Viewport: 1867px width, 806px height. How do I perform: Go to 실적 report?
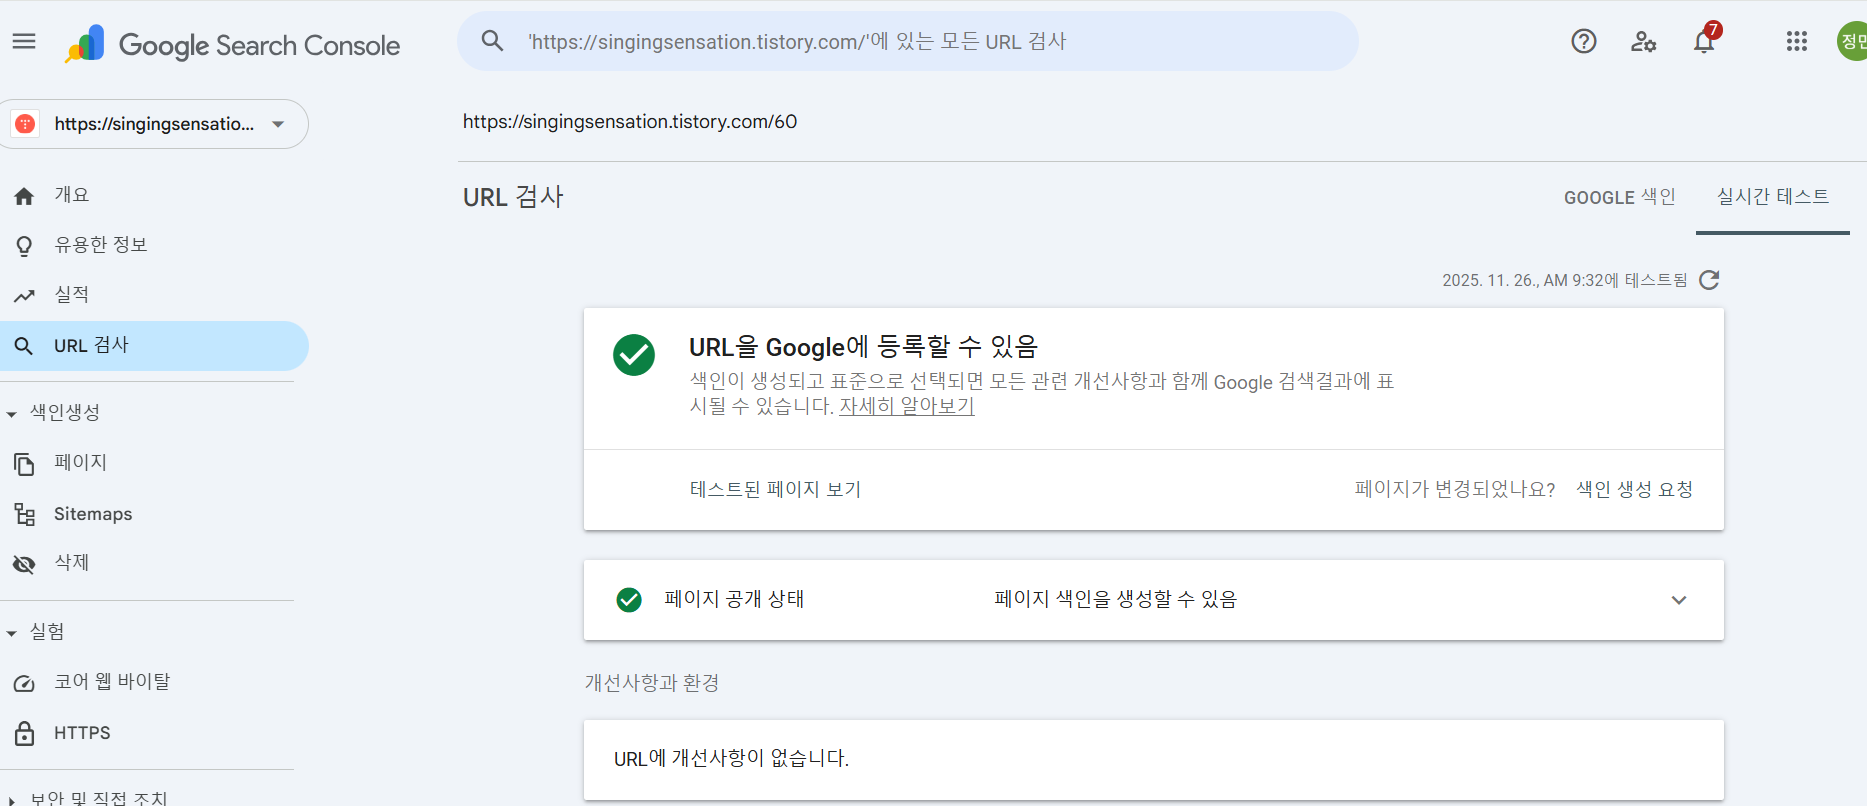(153, 296)
